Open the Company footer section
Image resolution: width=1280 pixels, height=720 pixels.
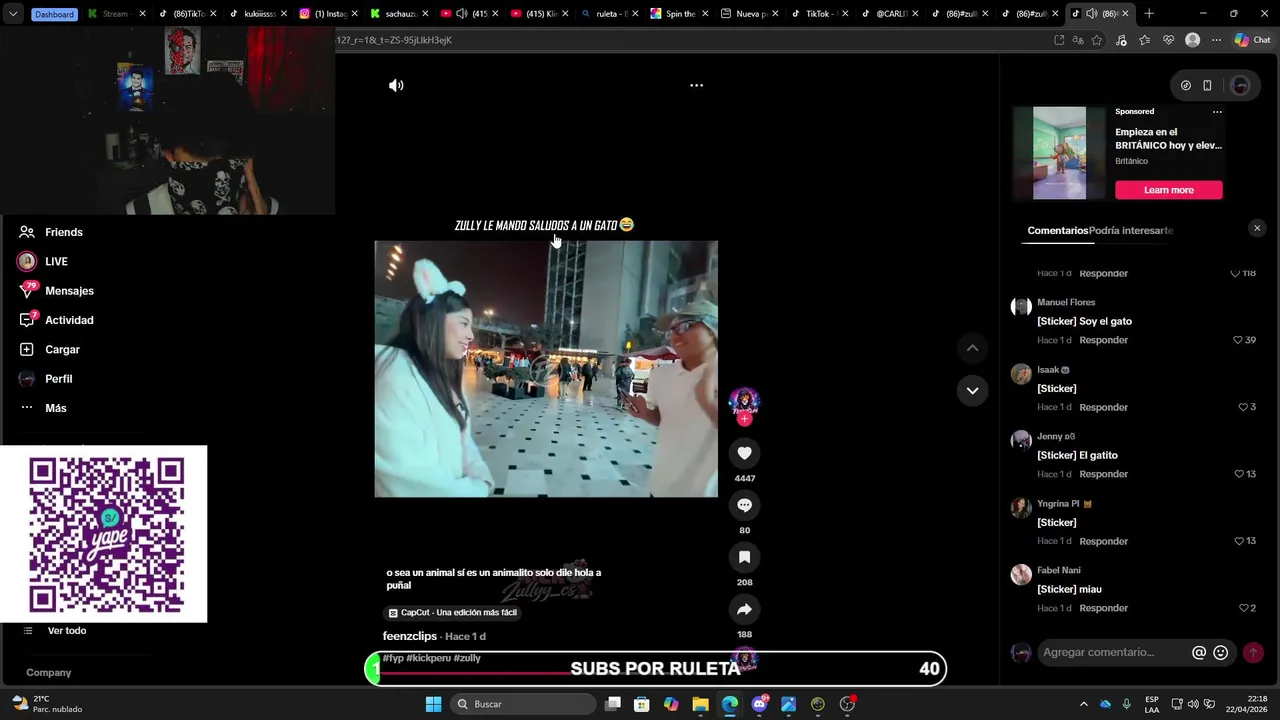coord(49,673)
